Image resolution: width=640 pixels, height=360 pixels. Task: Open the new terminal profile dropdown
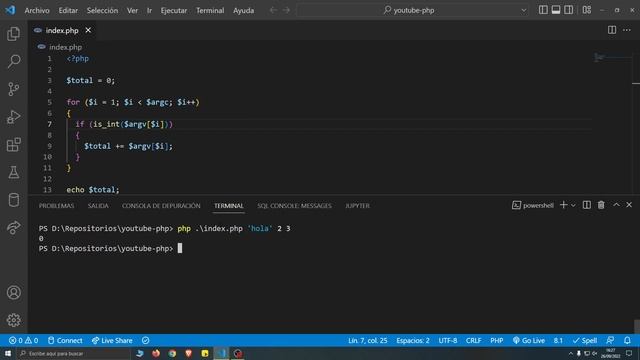573,205
